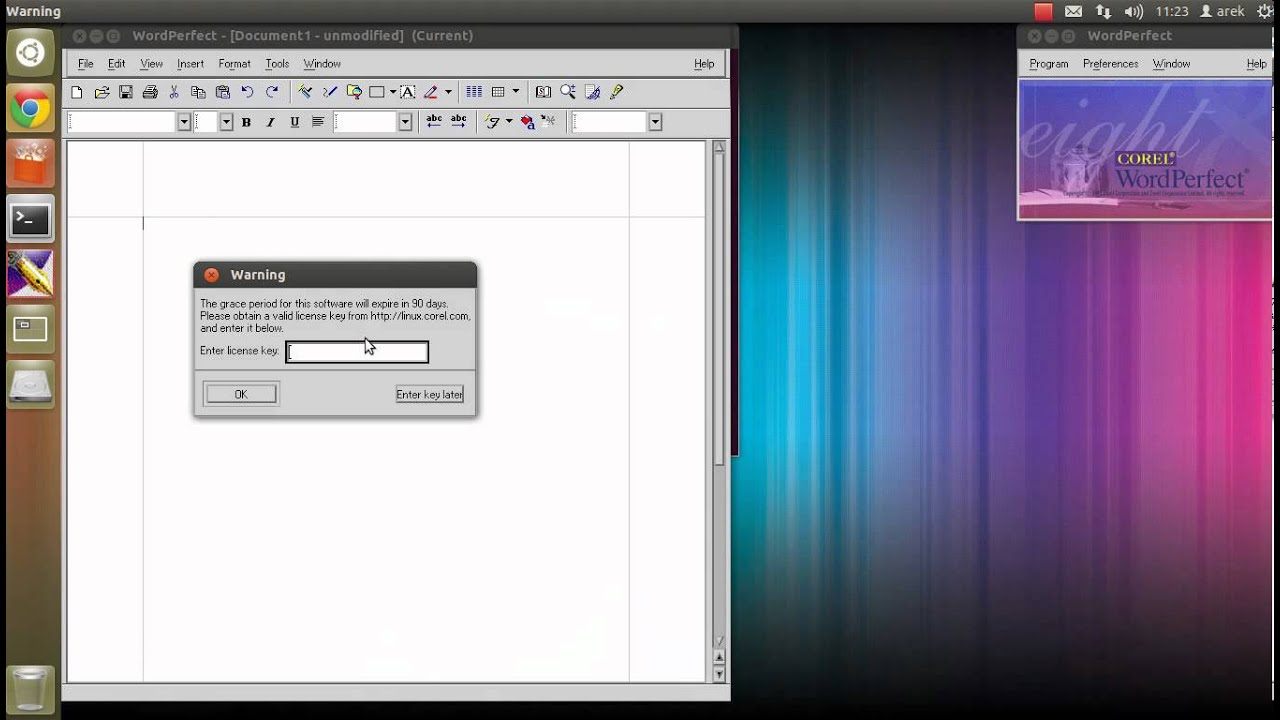Open the shape tool dropdown arrow
1280x720 pixels.
pyautogui.click(x=393, y=92)
